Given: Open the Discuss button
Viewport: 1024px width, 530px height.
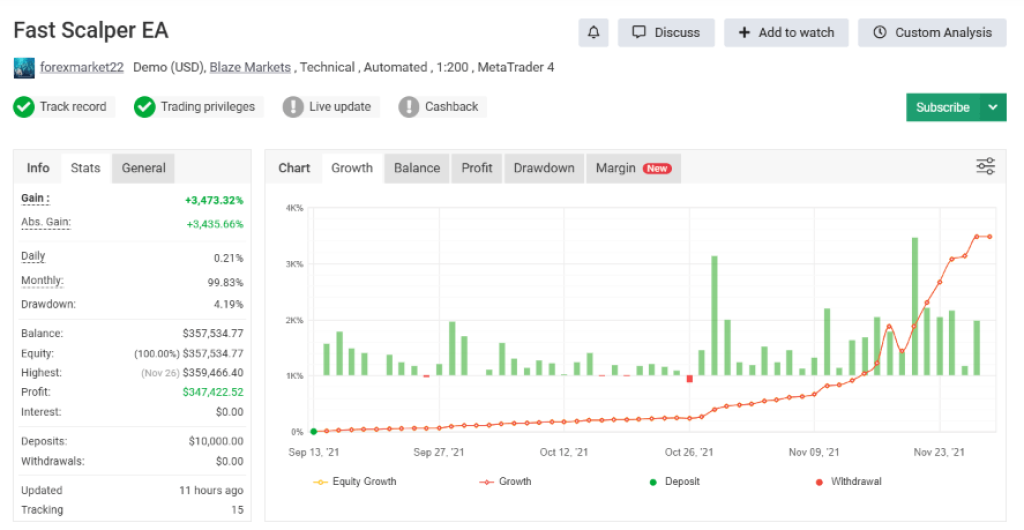Looking at the screenshot, I should coord(666,33).
